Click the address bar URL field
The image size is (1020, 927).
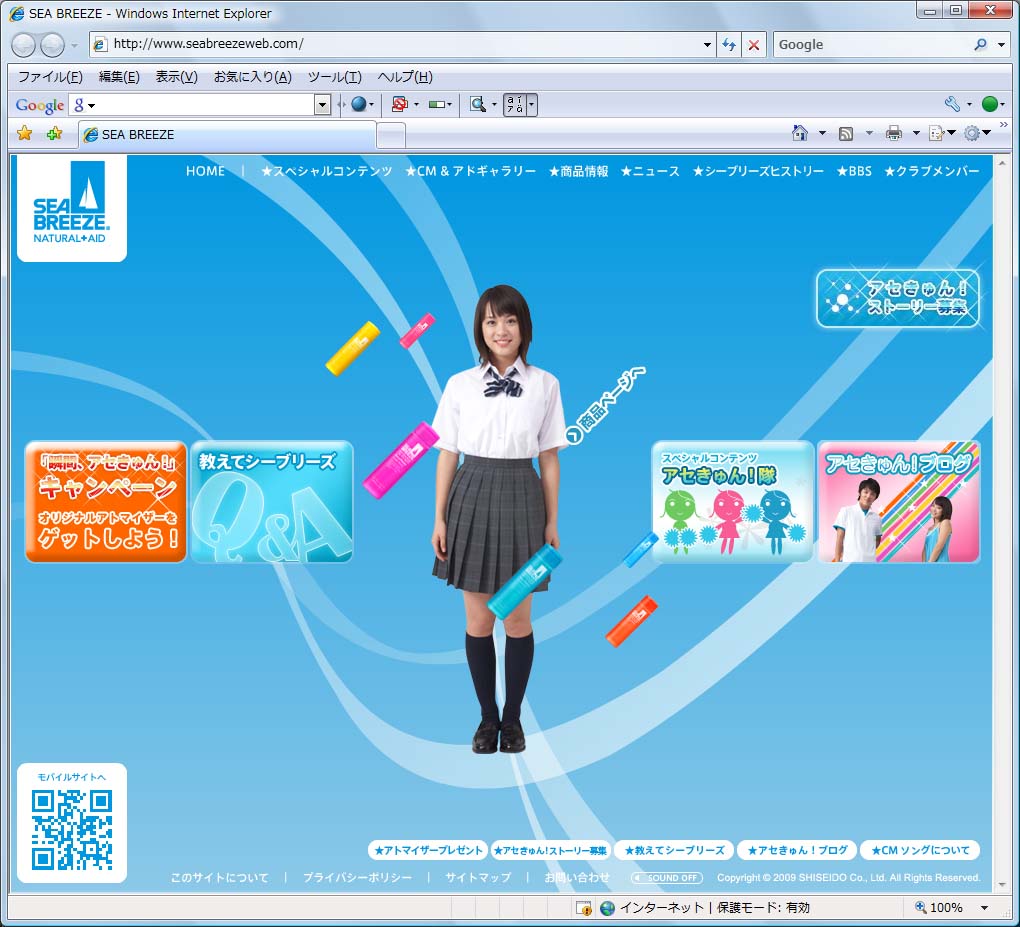403,44
